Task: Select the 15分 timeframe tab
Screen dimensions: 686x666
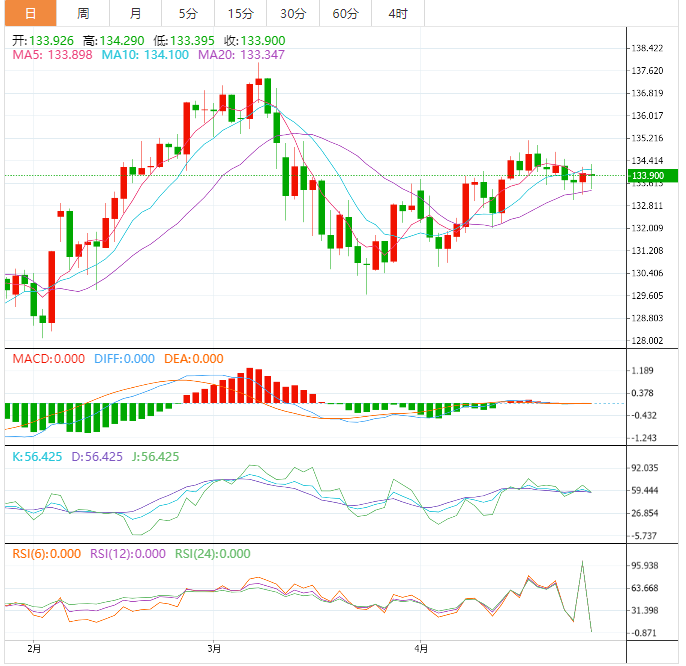Action: click(x=240, y=13)
